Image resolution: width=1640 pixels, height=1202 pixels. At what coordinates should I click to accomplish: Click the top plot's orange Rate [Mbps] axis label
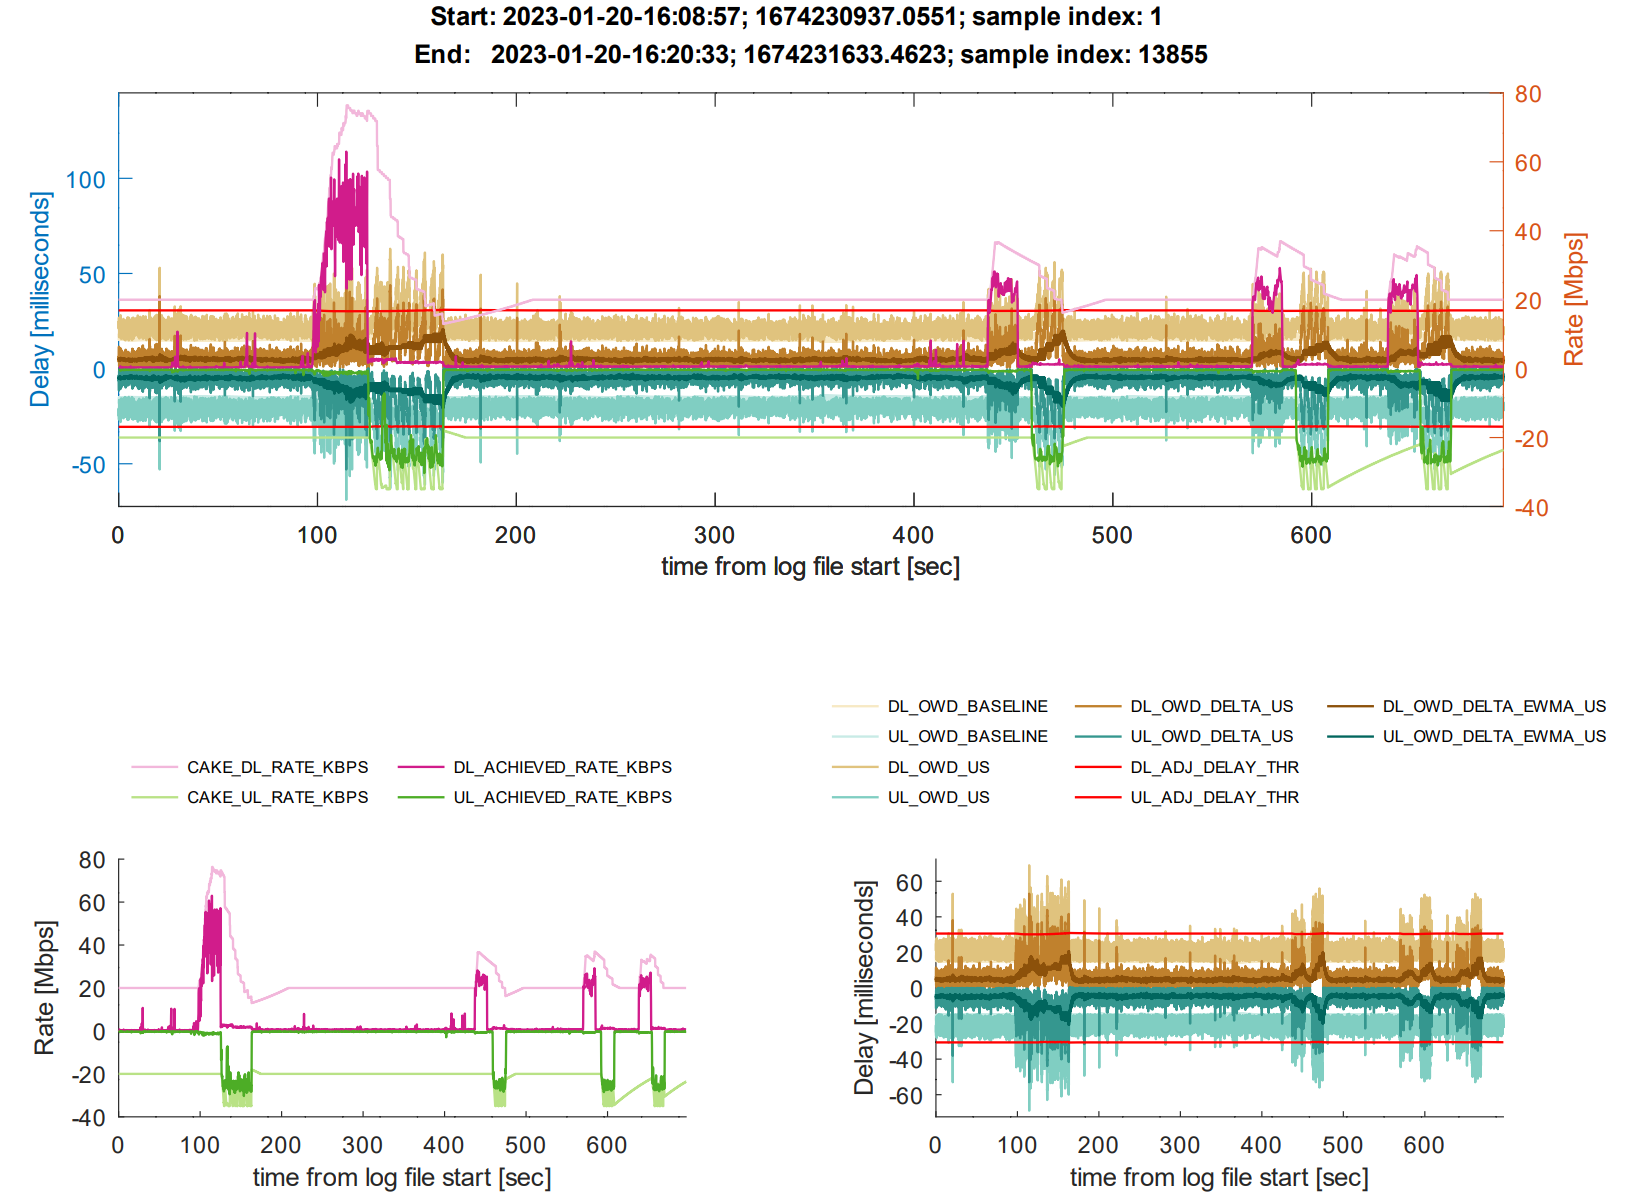[x=1574, y=299]
